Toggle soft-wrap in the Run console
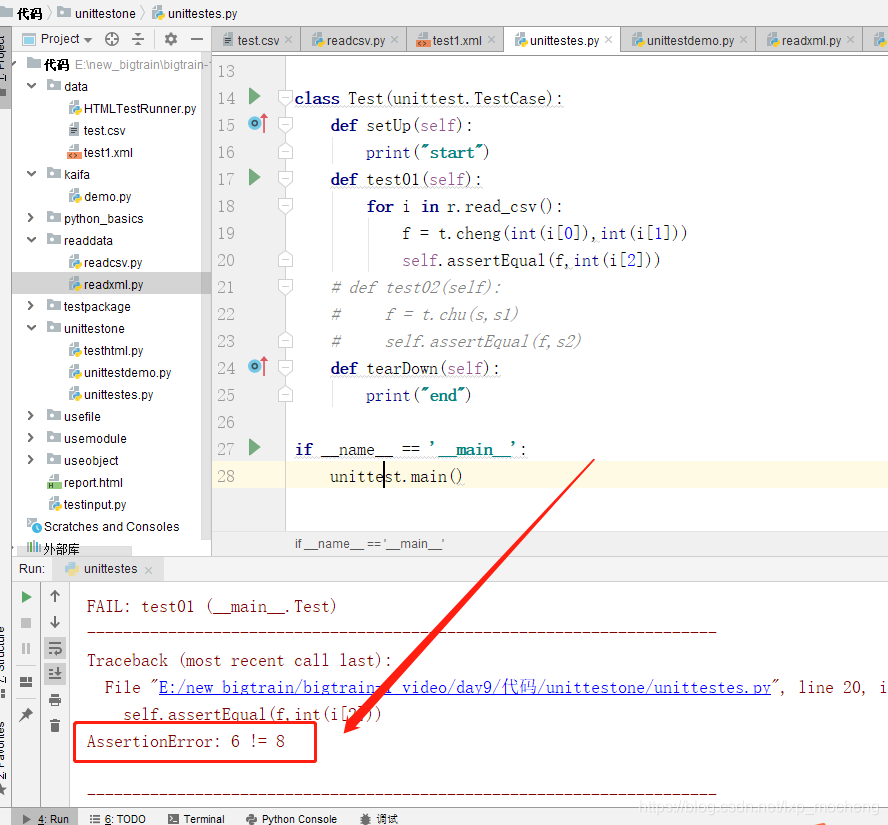This screenshot has width=888, height=825. click(55, 648)
